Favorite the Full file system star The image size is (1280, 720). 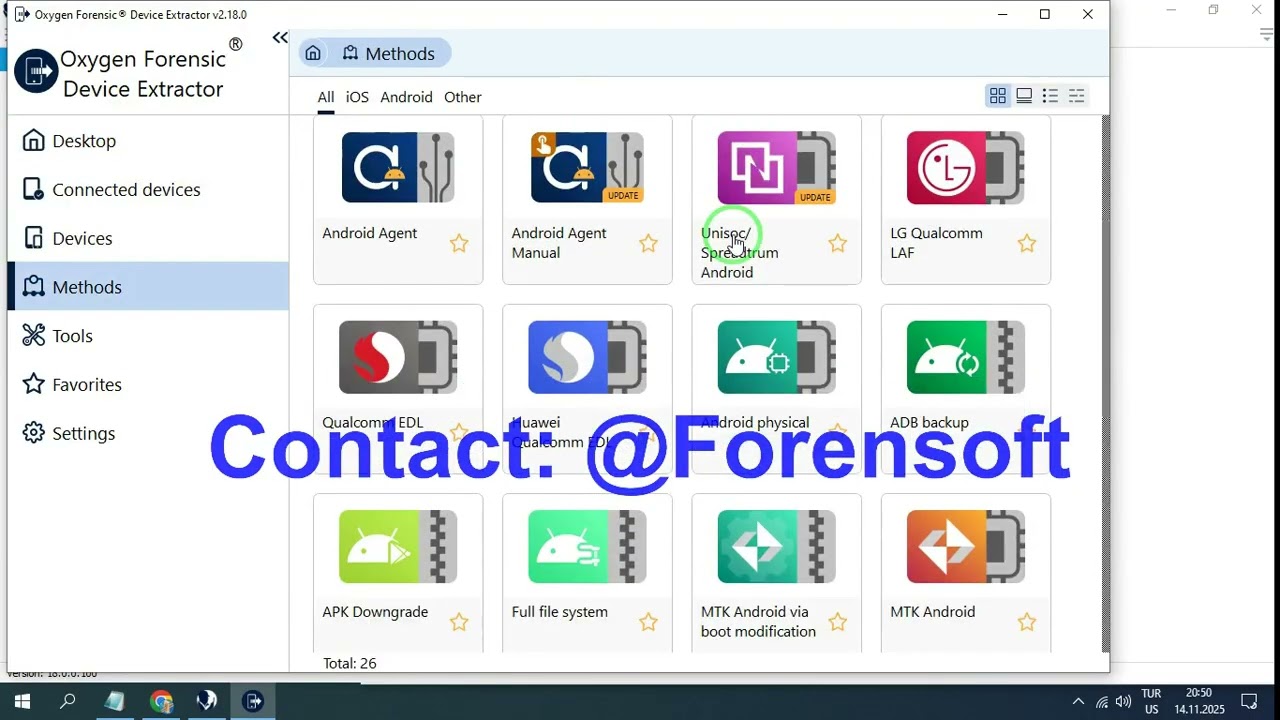pyautogui.click(x=648, y=622)
